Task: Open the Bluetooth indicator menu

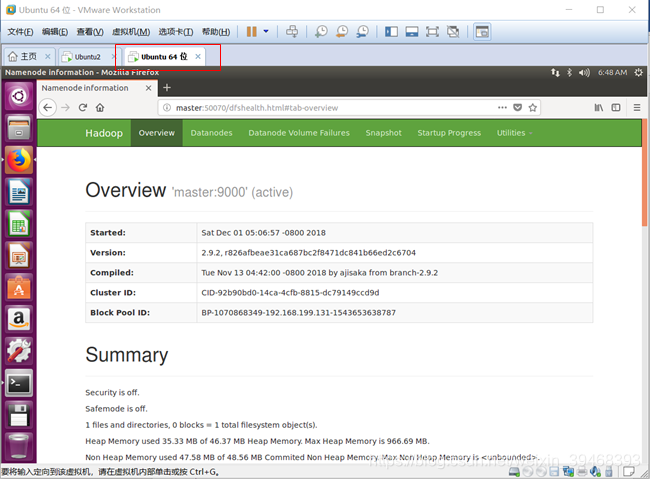Action: (569, 73)
